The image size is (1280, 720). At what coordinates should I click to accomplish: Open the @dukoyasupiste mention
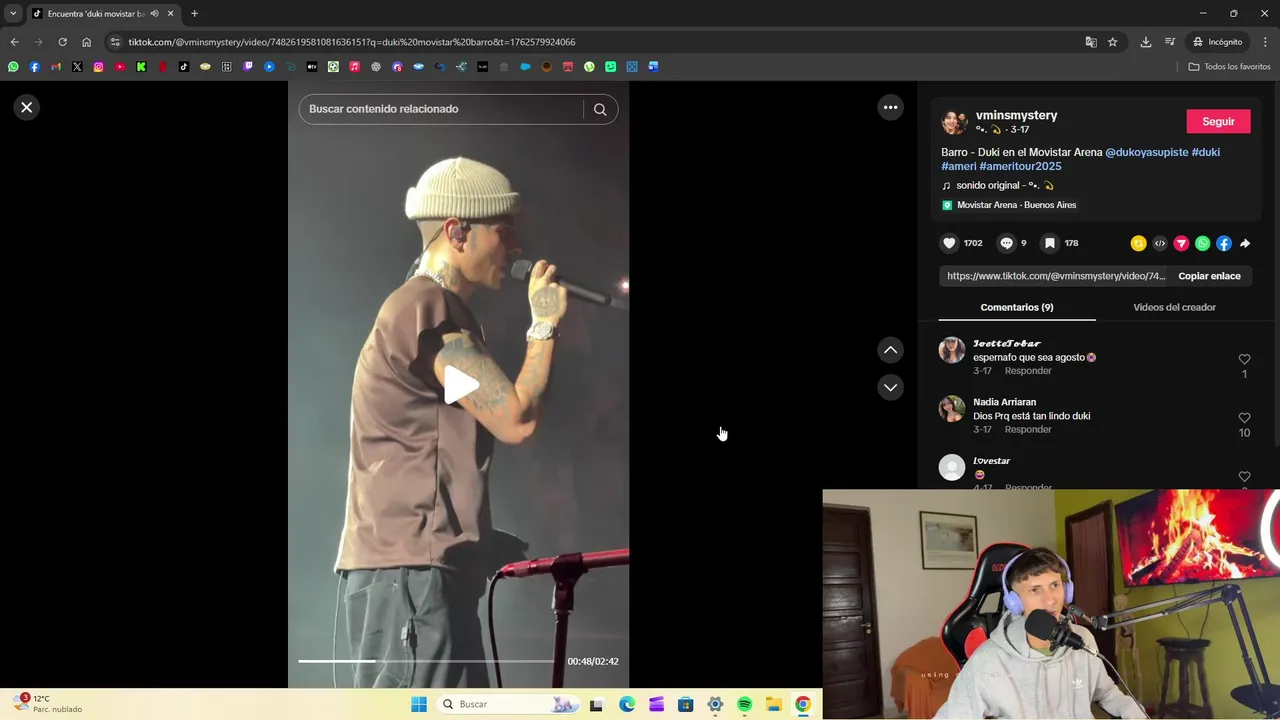click(x=1147, y=152)
